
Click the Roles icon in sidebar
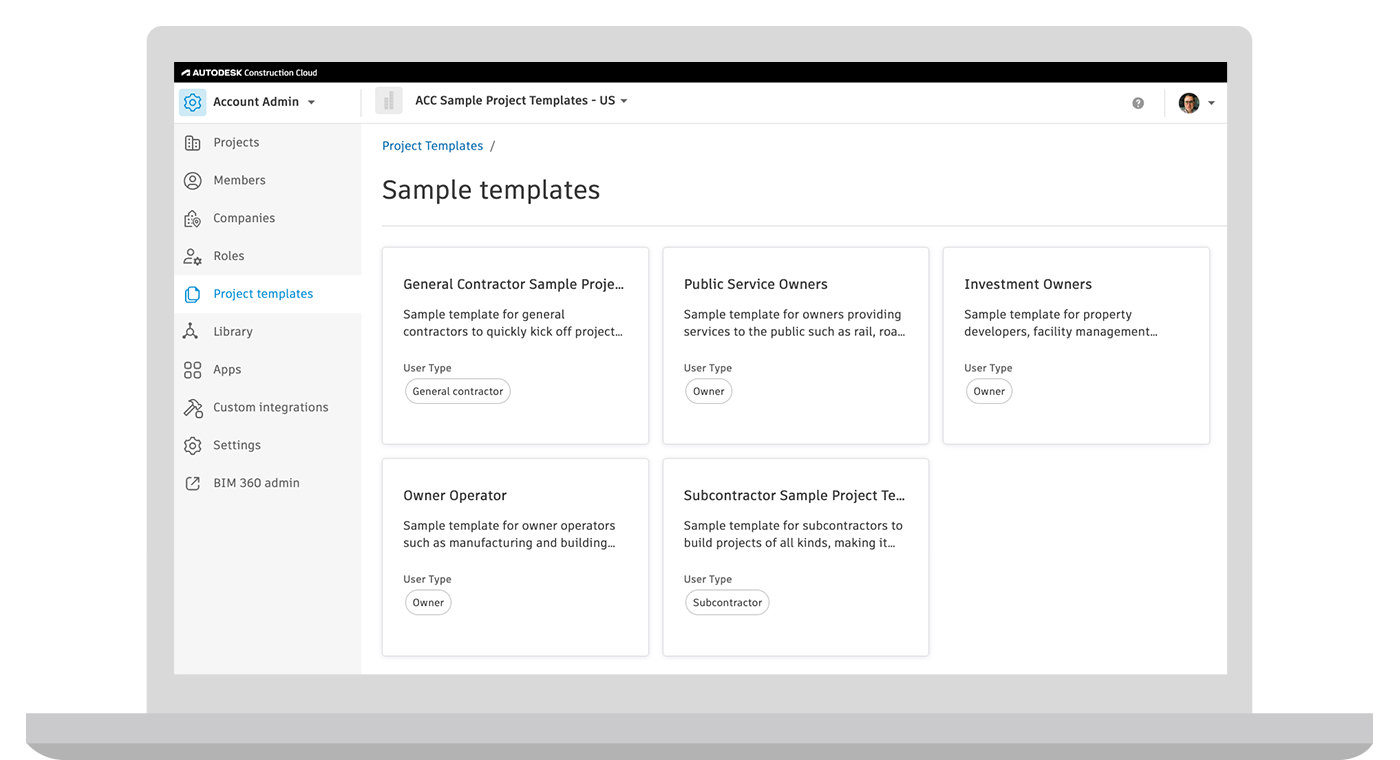193,257
